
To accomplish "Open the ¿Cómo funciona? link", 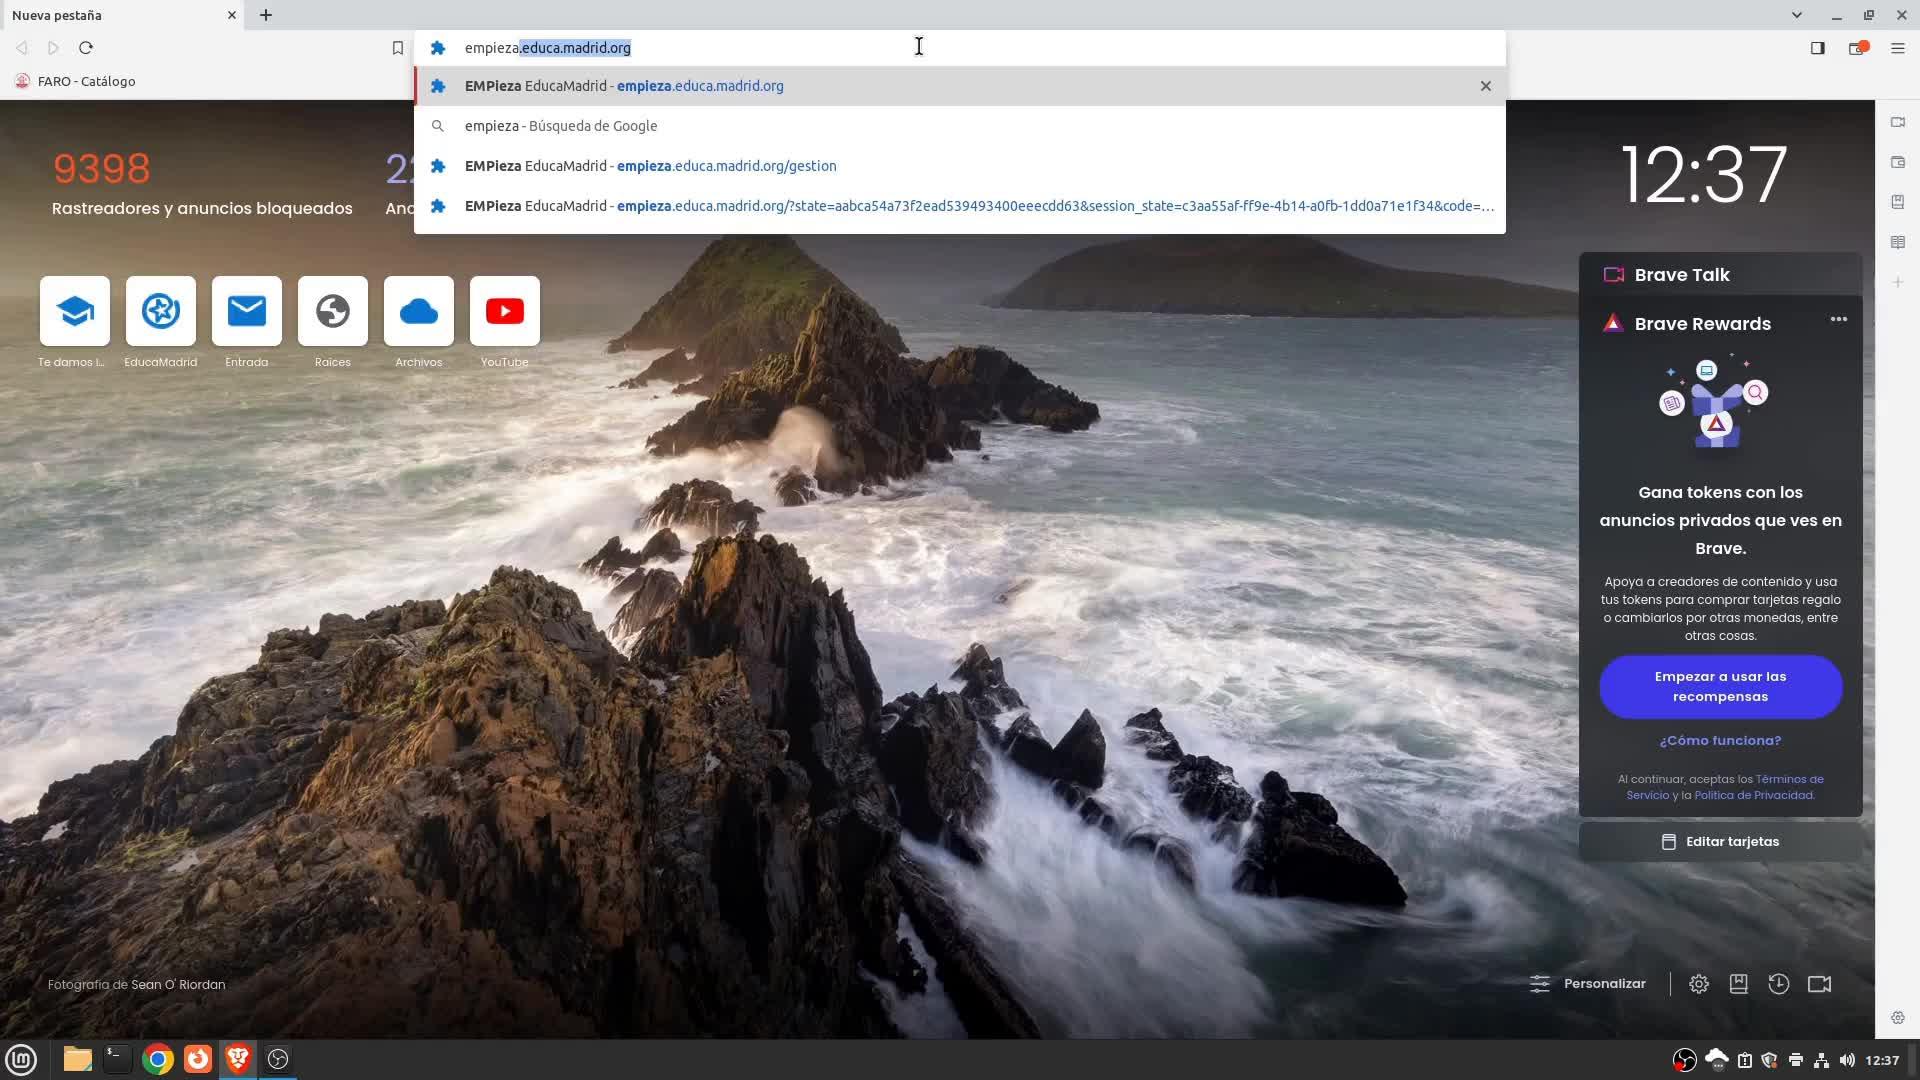I will pyautogui.click(x=1720, y=741).
